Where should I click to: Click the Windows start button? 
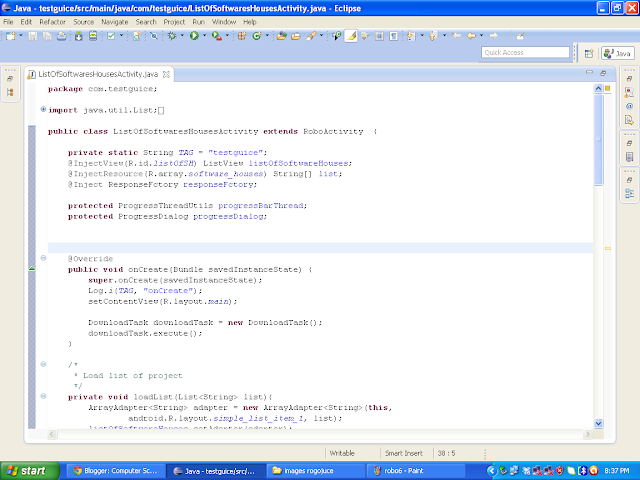point(30,471)
